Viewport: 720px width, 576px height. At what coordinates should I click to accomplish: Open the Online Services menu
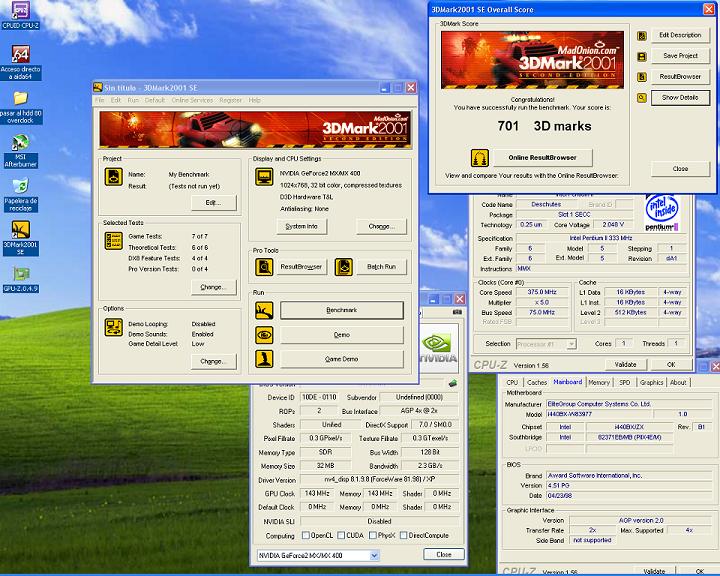coord(192,100)
